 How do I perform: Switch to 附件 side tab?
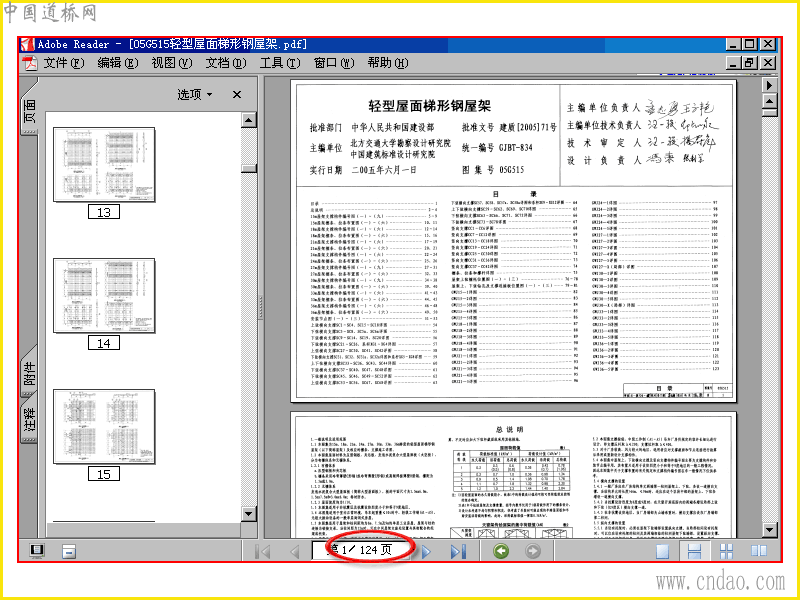tap(30, 372)
